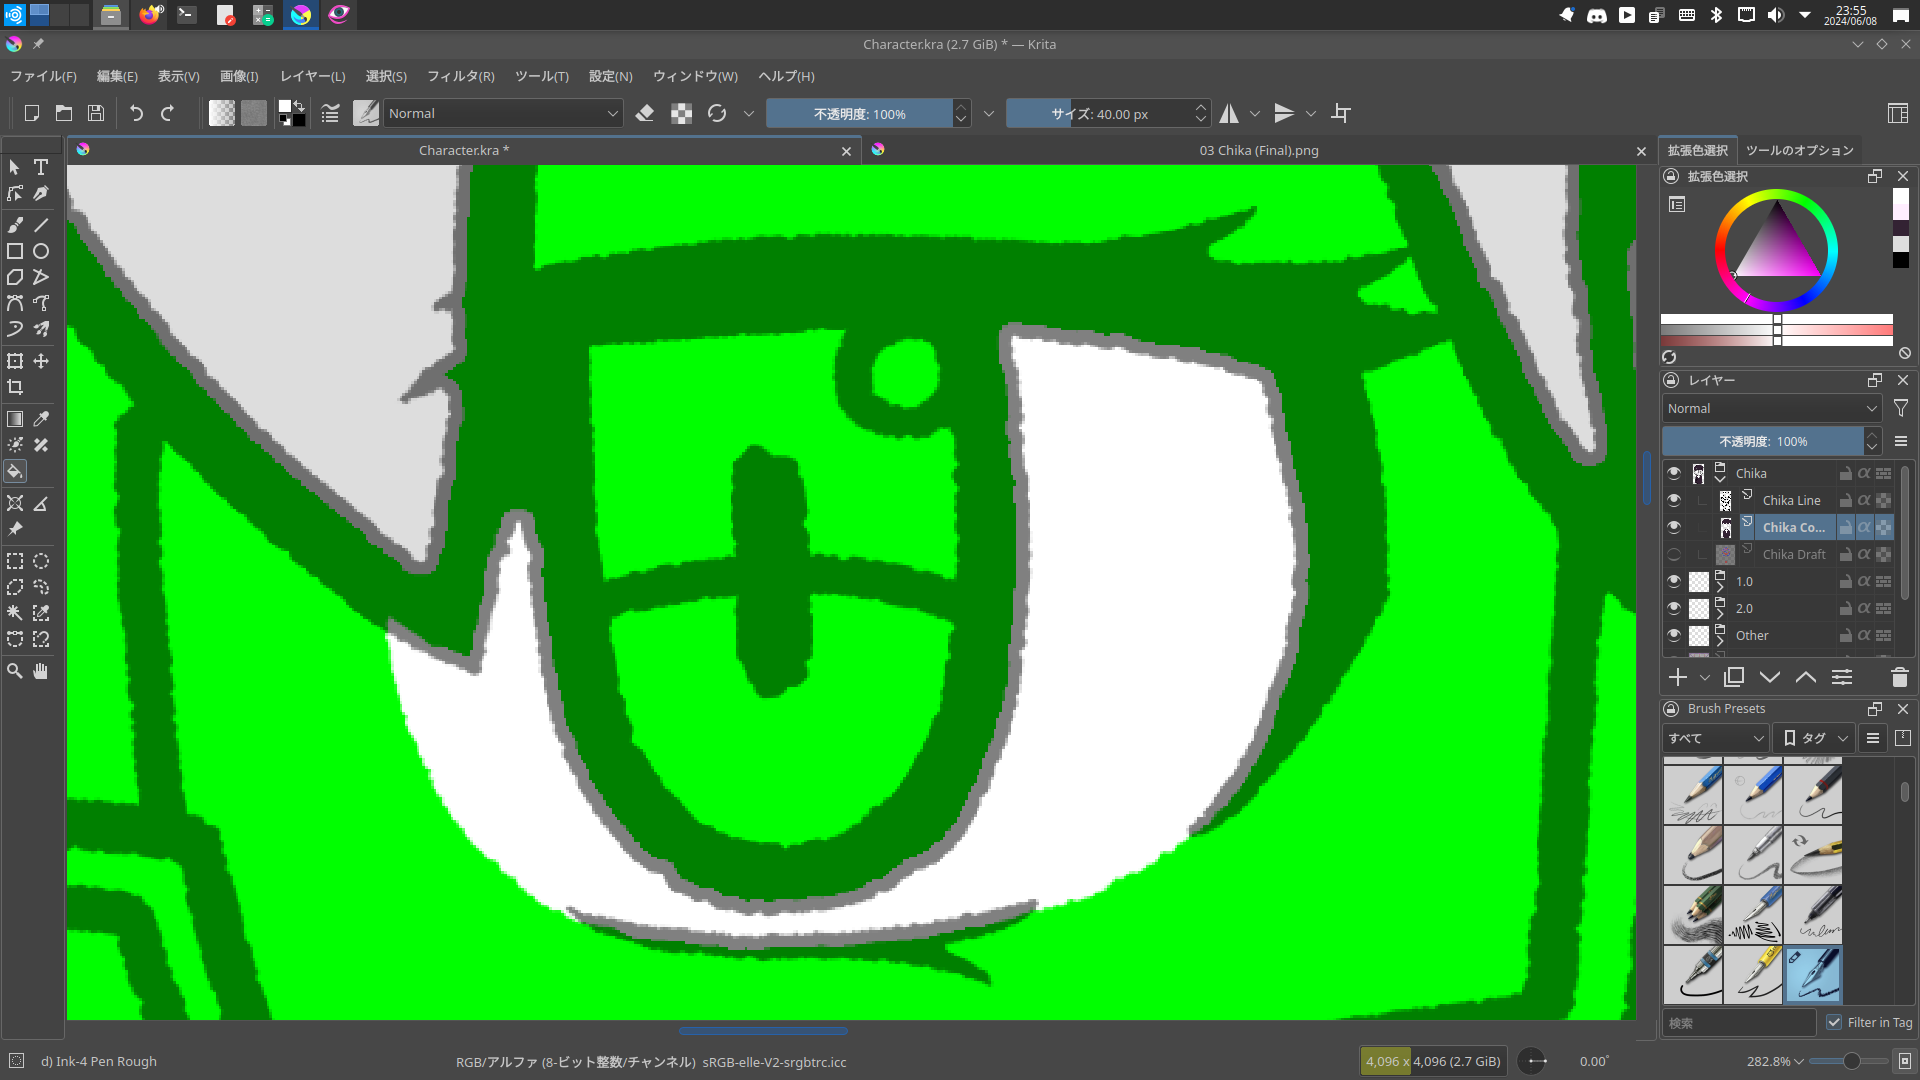1920x1080 pixels.
Task: Click the Redo arrow in toolbar
Action: pyautogui.click(x=168, y=113)
